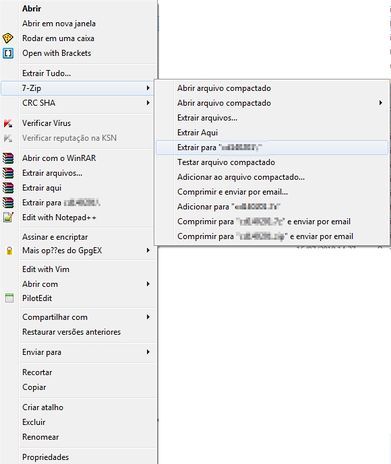Expand the Abrir com submenu arrow
This screenshot has width=391, height=464.
coord(148,284)
